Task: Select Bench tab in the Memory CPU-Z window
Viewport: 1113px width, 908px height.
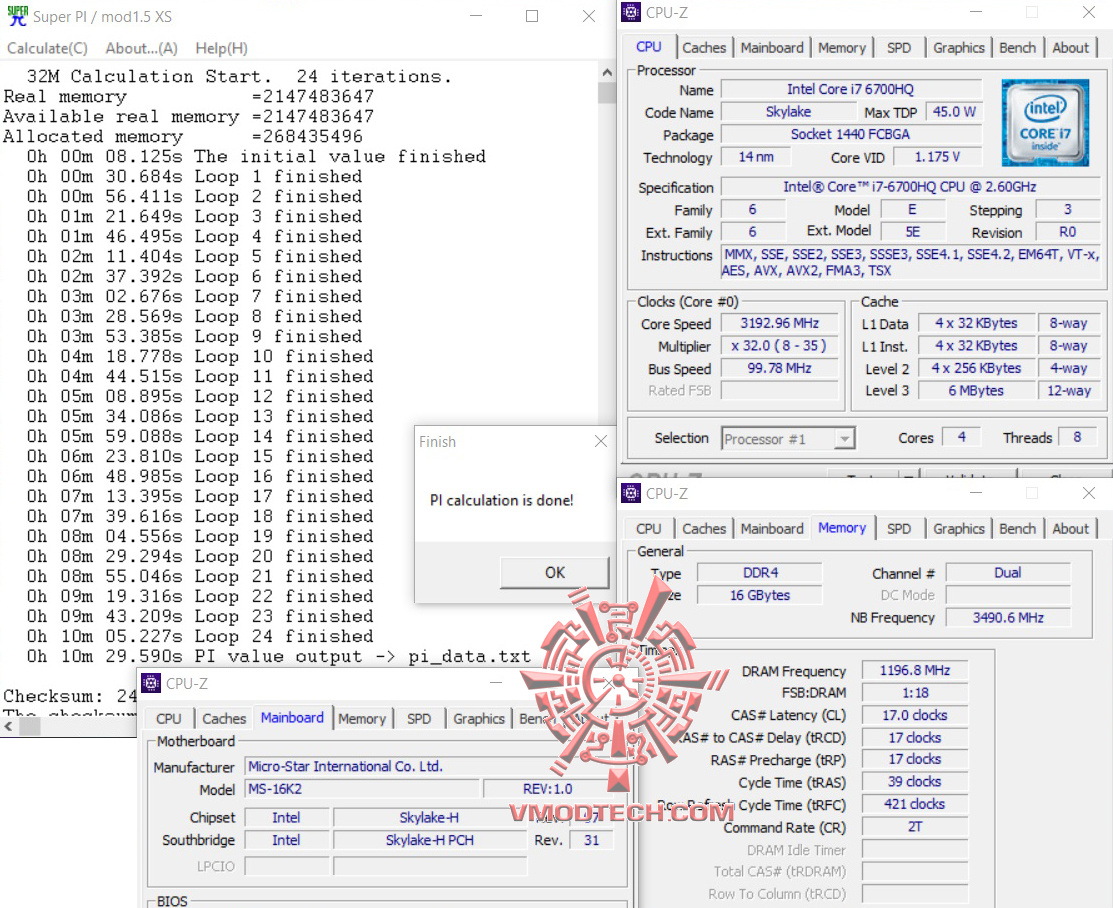Action: (x=1017, y=529)
